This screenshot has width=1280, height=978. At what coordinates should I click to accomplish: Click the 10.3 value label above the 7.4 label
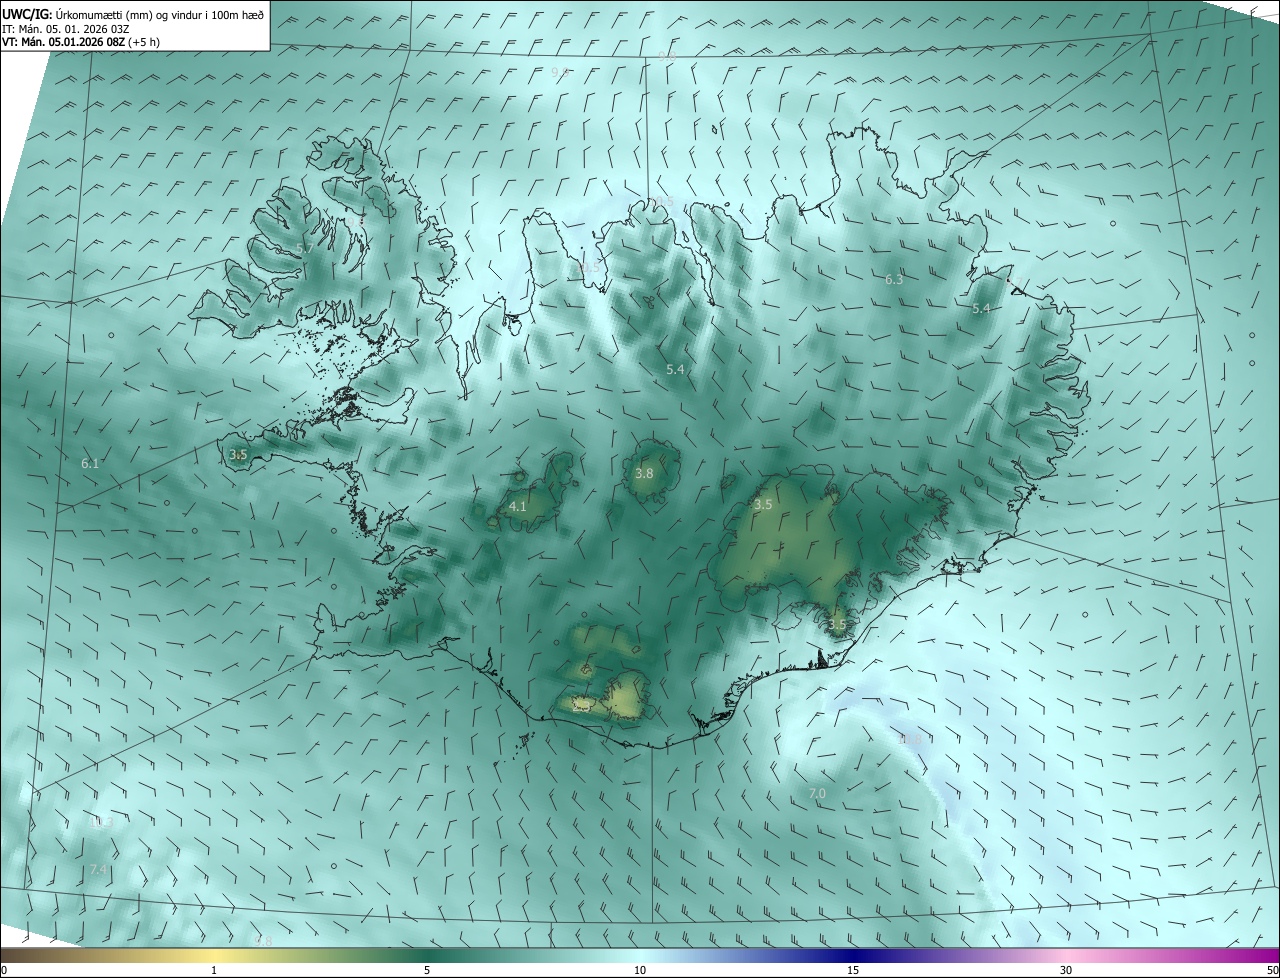(x=102, y=823)
